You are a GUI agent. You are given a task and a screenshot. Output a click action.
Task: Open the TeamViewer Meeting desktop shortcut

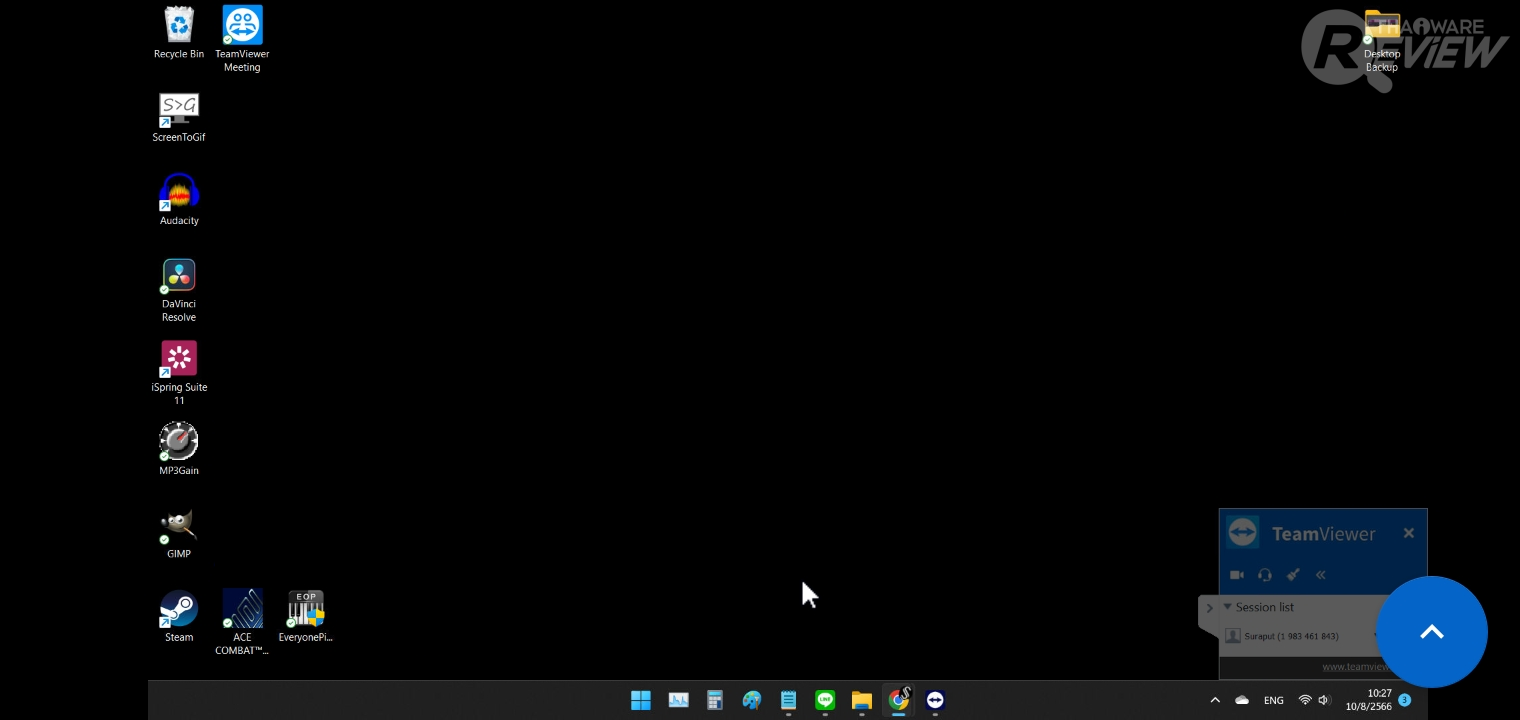pos(242,39)
